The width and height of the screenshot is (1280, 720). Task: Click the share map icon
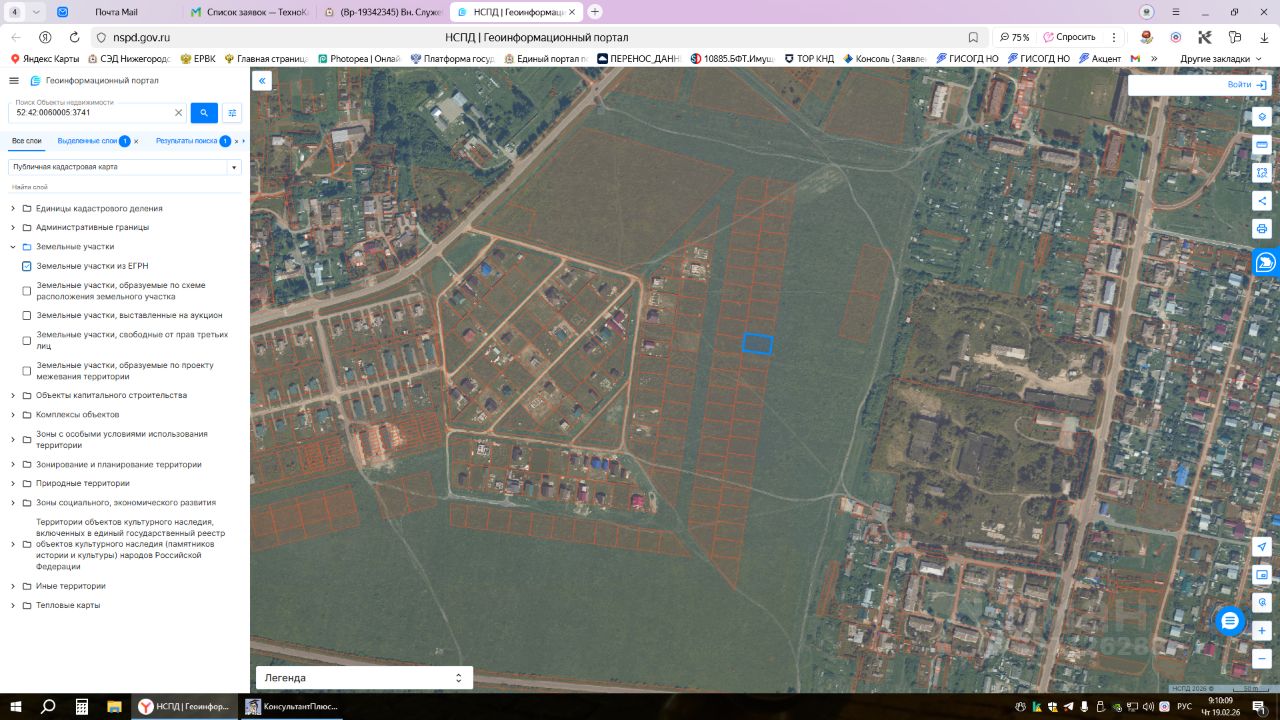pyautogui.click(x=1262, y=201)
